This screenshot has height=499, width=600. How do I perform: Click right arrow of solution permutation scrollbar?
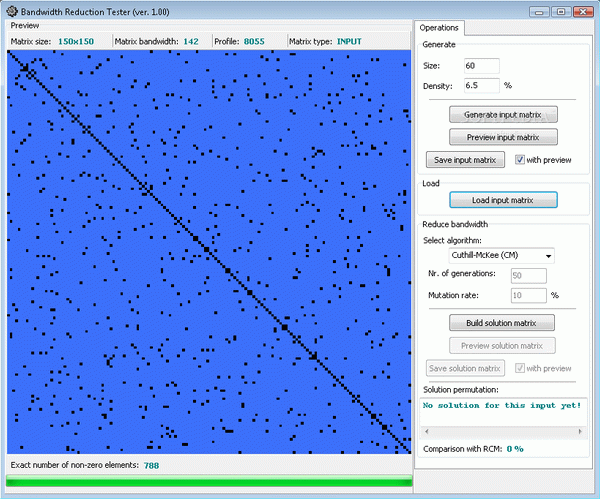(580, 432)
